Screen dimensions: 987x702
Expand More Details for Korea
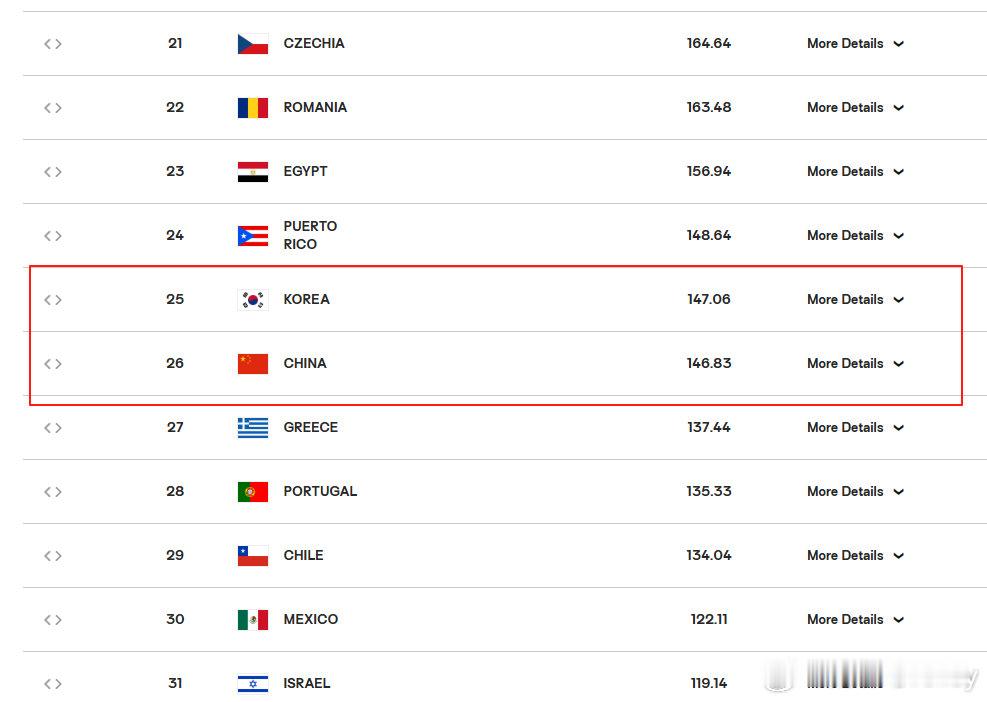click(x=855, y=300)
